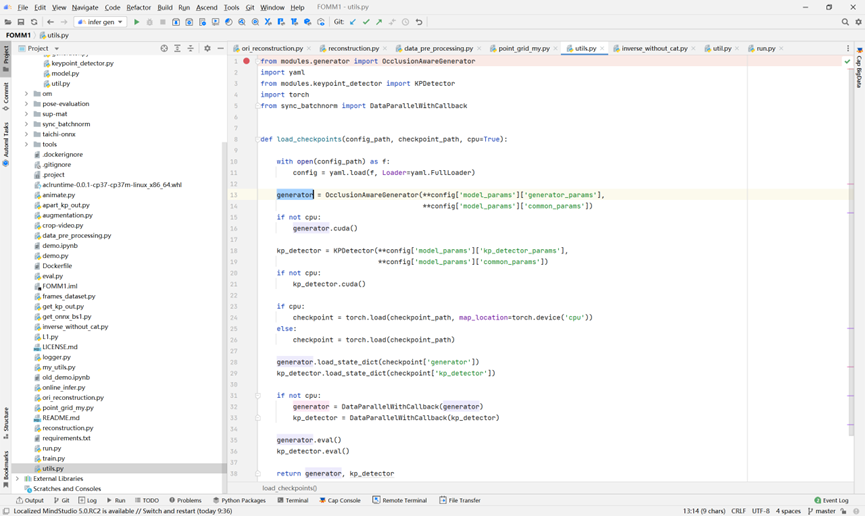Toggle breakpoint on line 1
Screen dimensions: 865x516
pyautogui.click(x=246, y=61)
